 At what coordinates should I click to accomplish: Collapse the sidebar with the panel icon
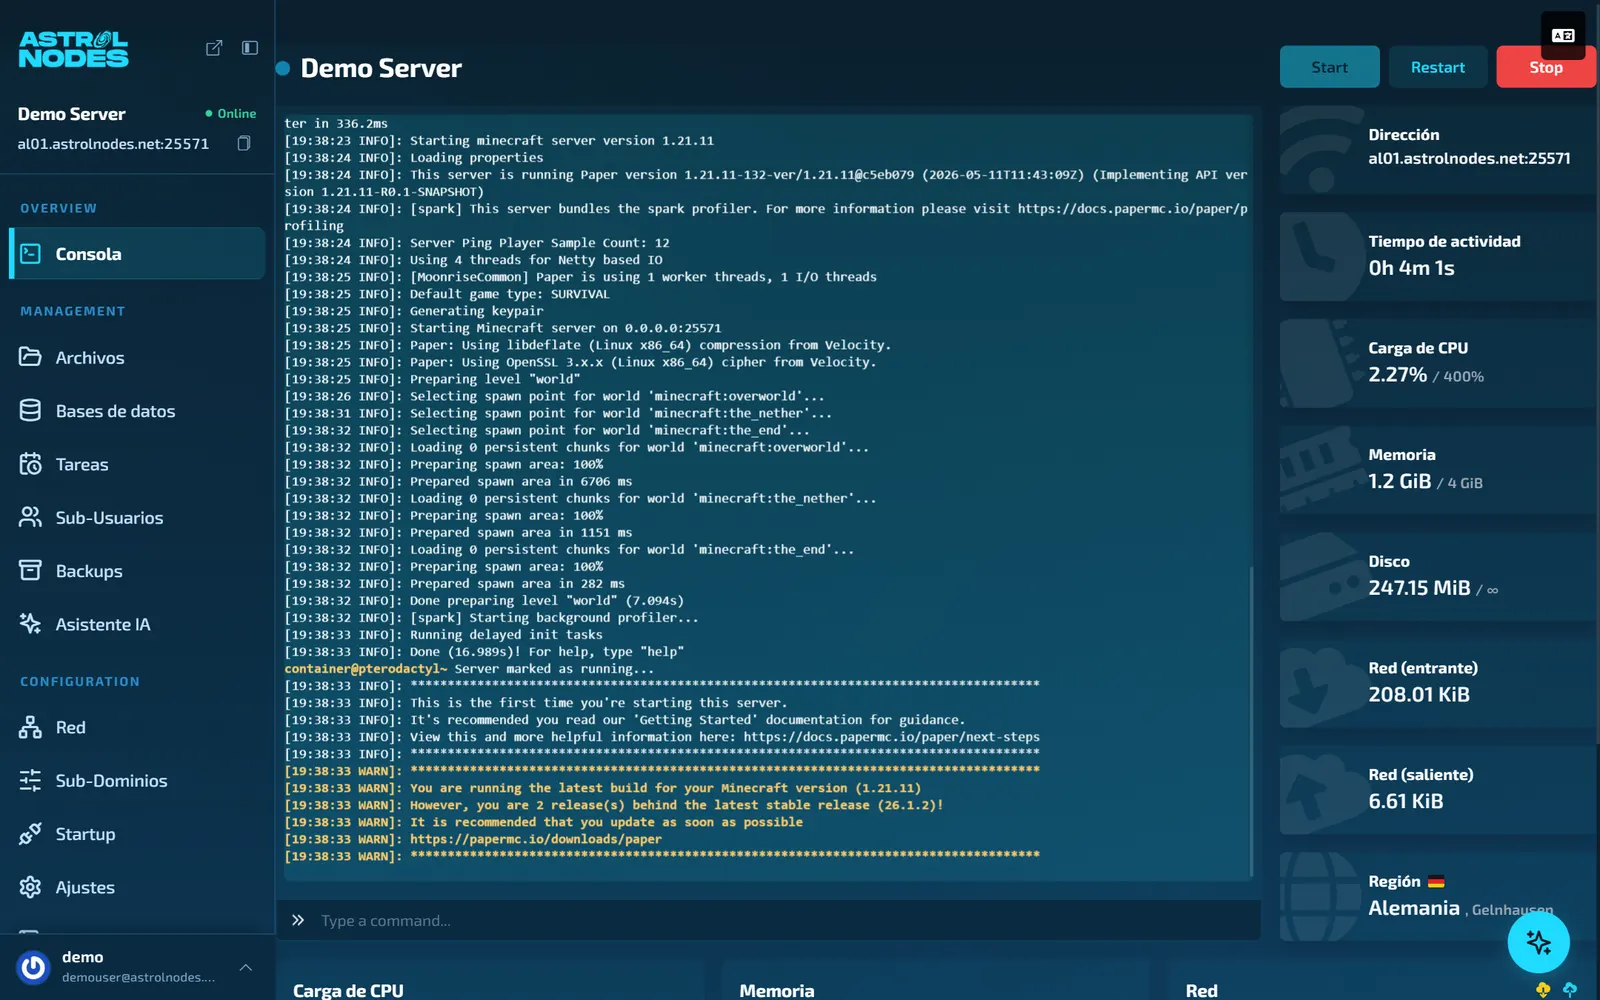tap(250, 48)
